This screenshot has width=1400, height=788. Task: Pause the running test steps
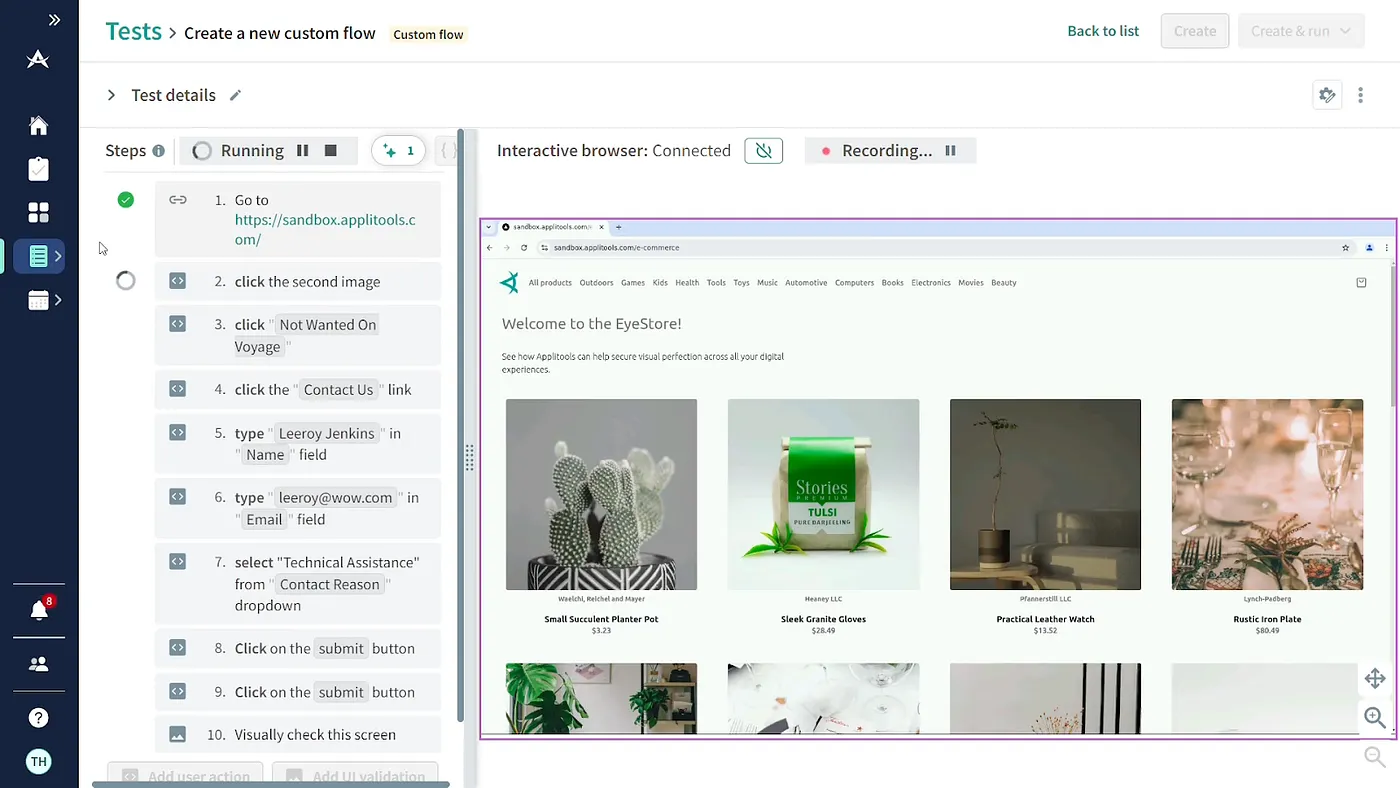(x=302, y=151)
